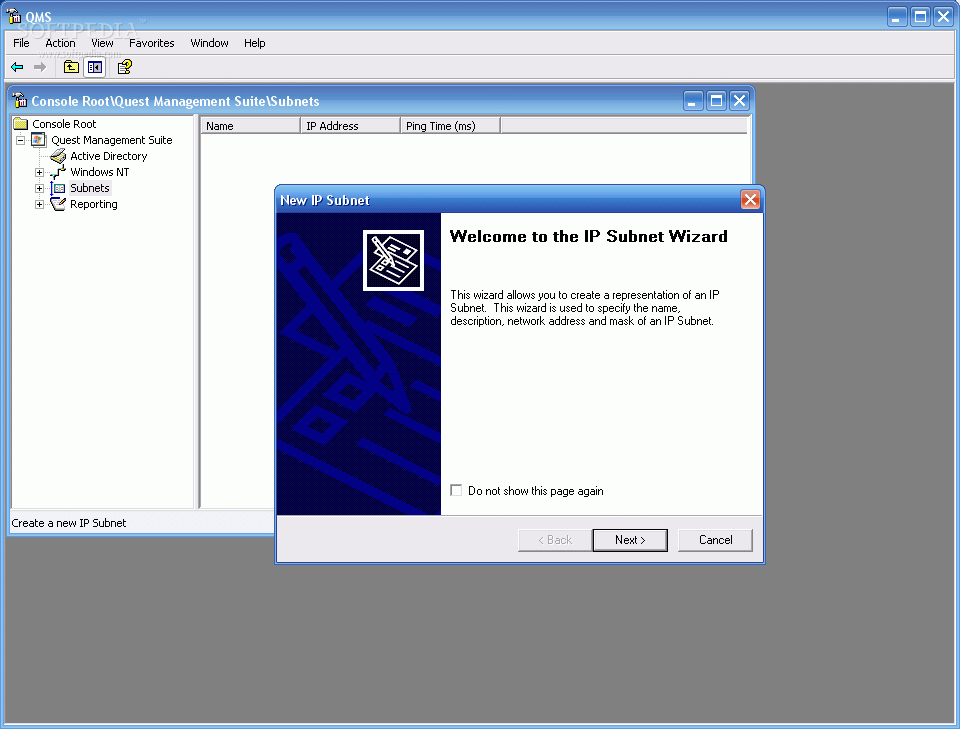Sort by the Ping Time (ms) column
960x729 pixels.
[451, 125]
